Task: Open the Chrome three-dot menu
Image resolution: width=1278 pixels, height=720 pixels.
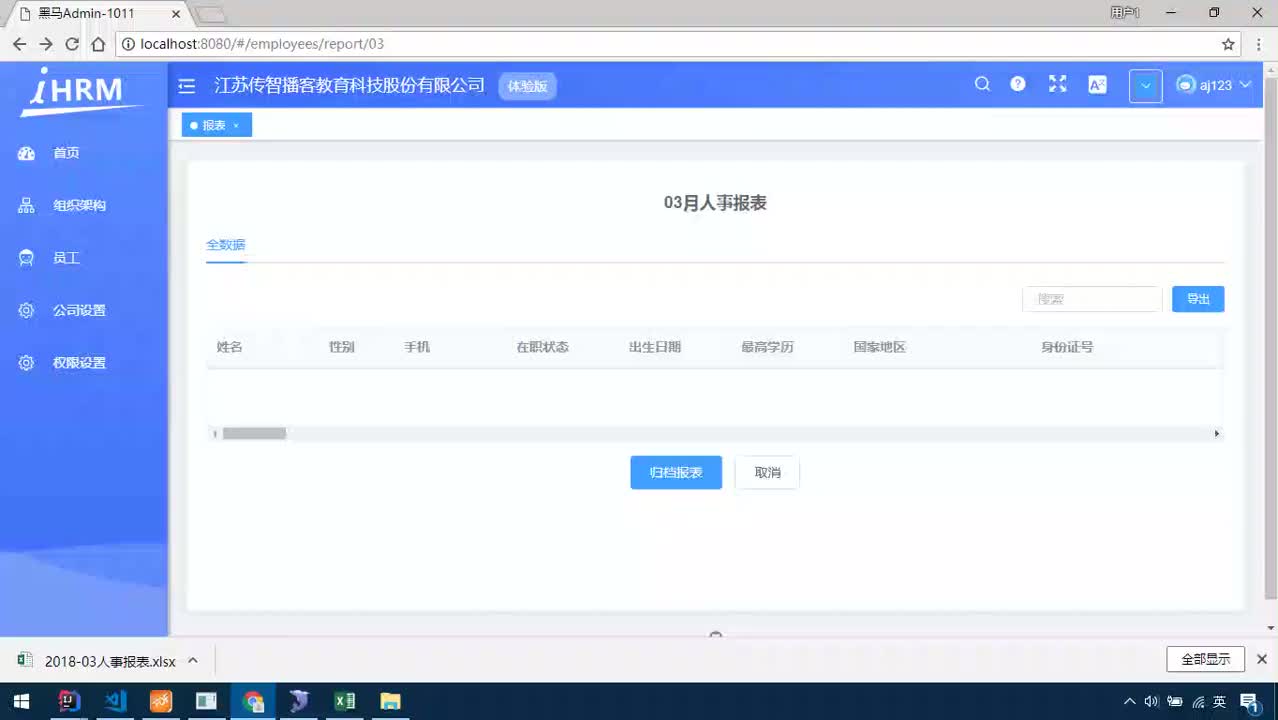Action: pyautogui.click(x=1258, y=44)
